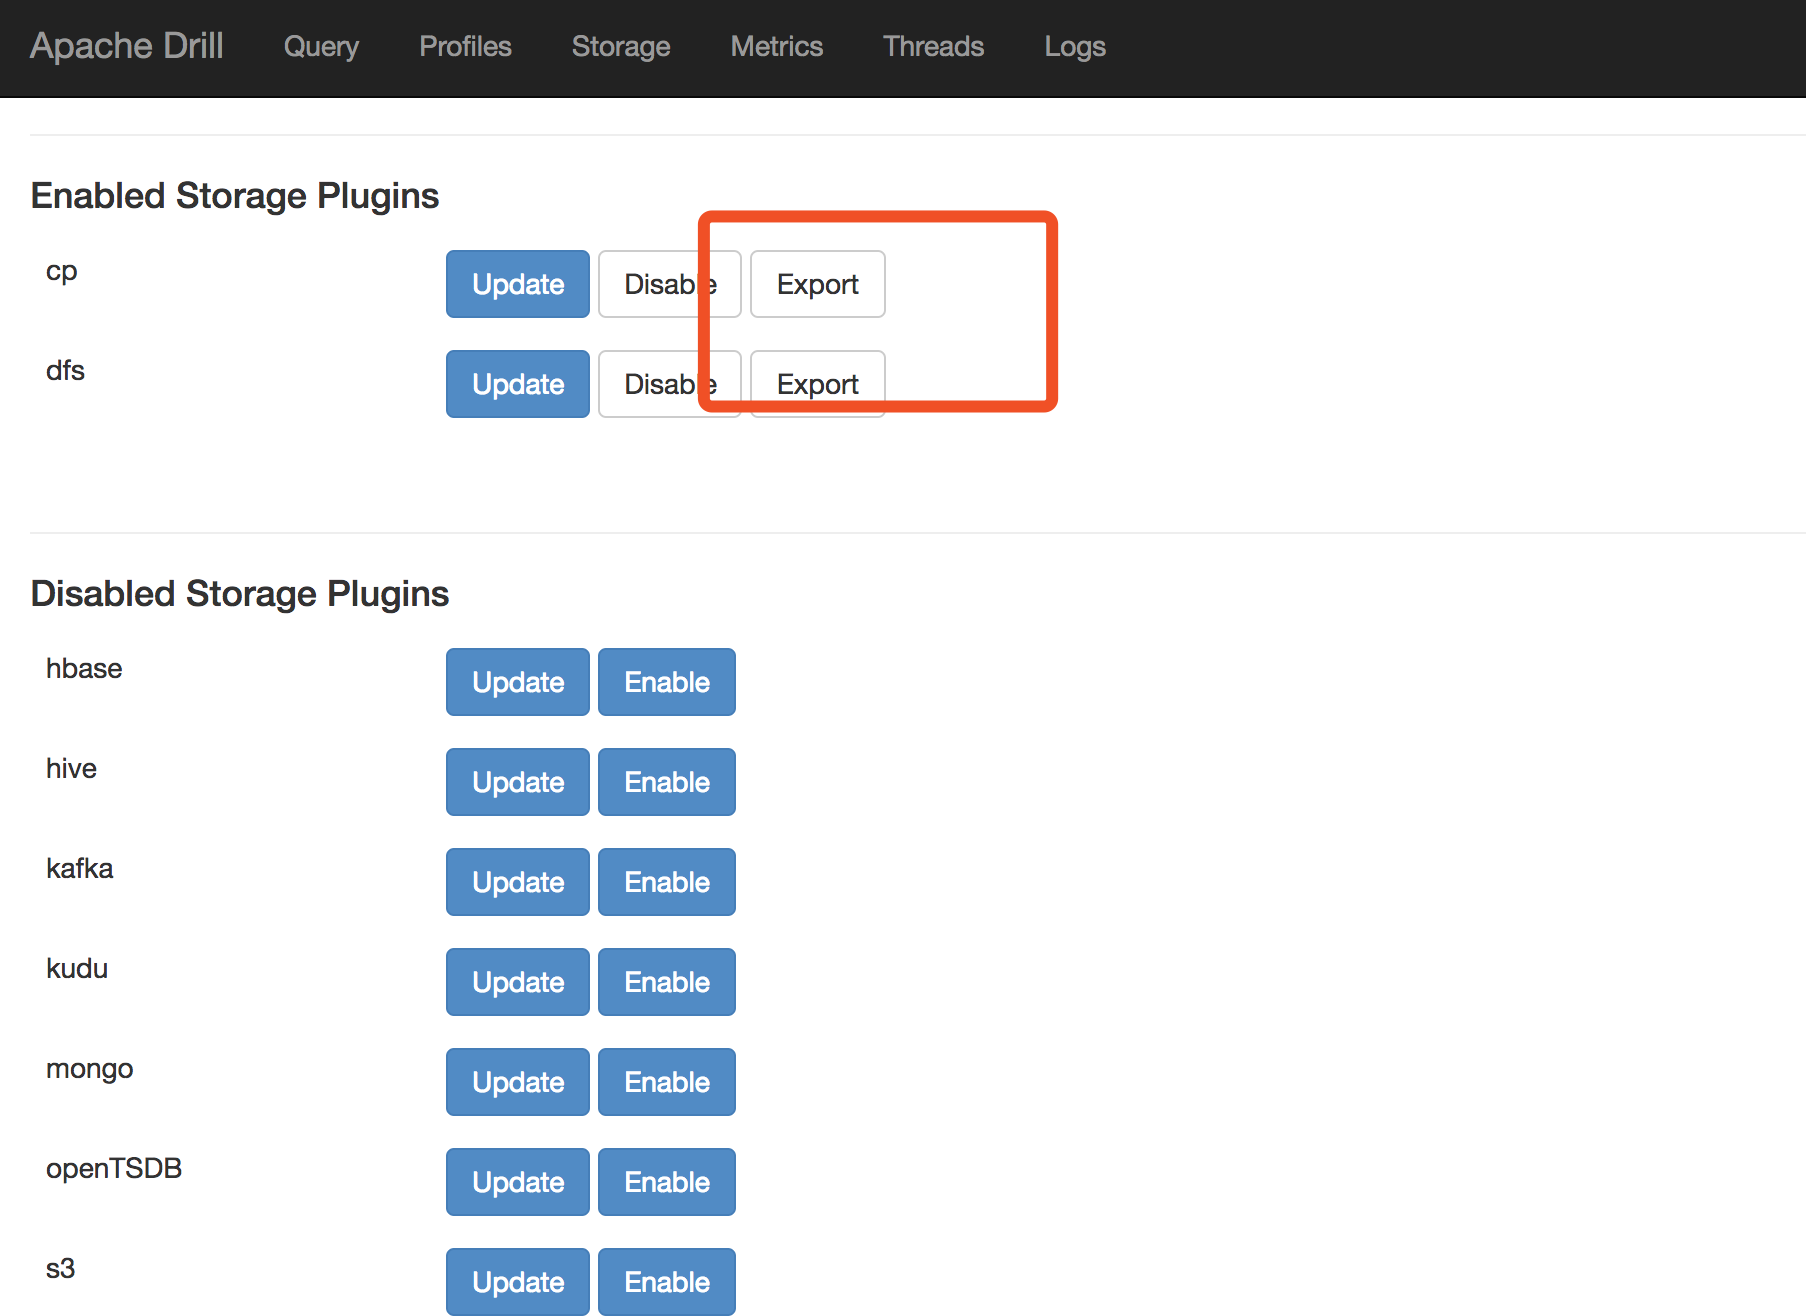The image size is (1806, 1316).
Task: Update the kudu plugin settings
Action: pyautogui.click(x=518, y=982)
